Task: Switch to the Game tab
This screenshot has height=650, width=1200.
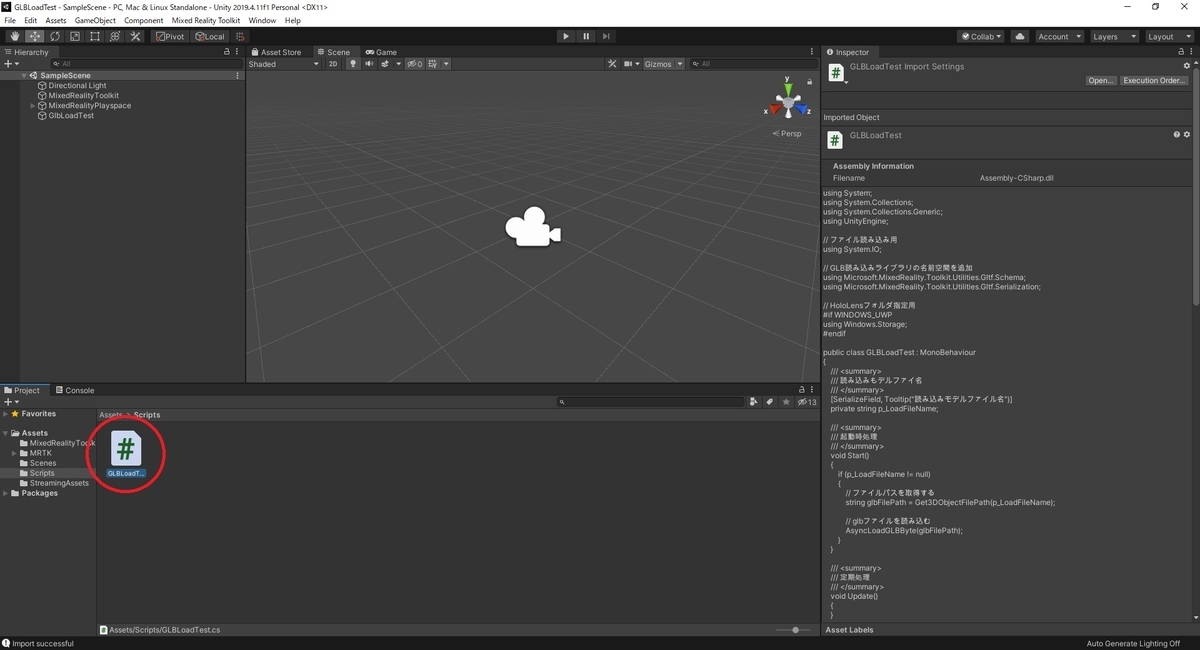Action: click(381, 52)
